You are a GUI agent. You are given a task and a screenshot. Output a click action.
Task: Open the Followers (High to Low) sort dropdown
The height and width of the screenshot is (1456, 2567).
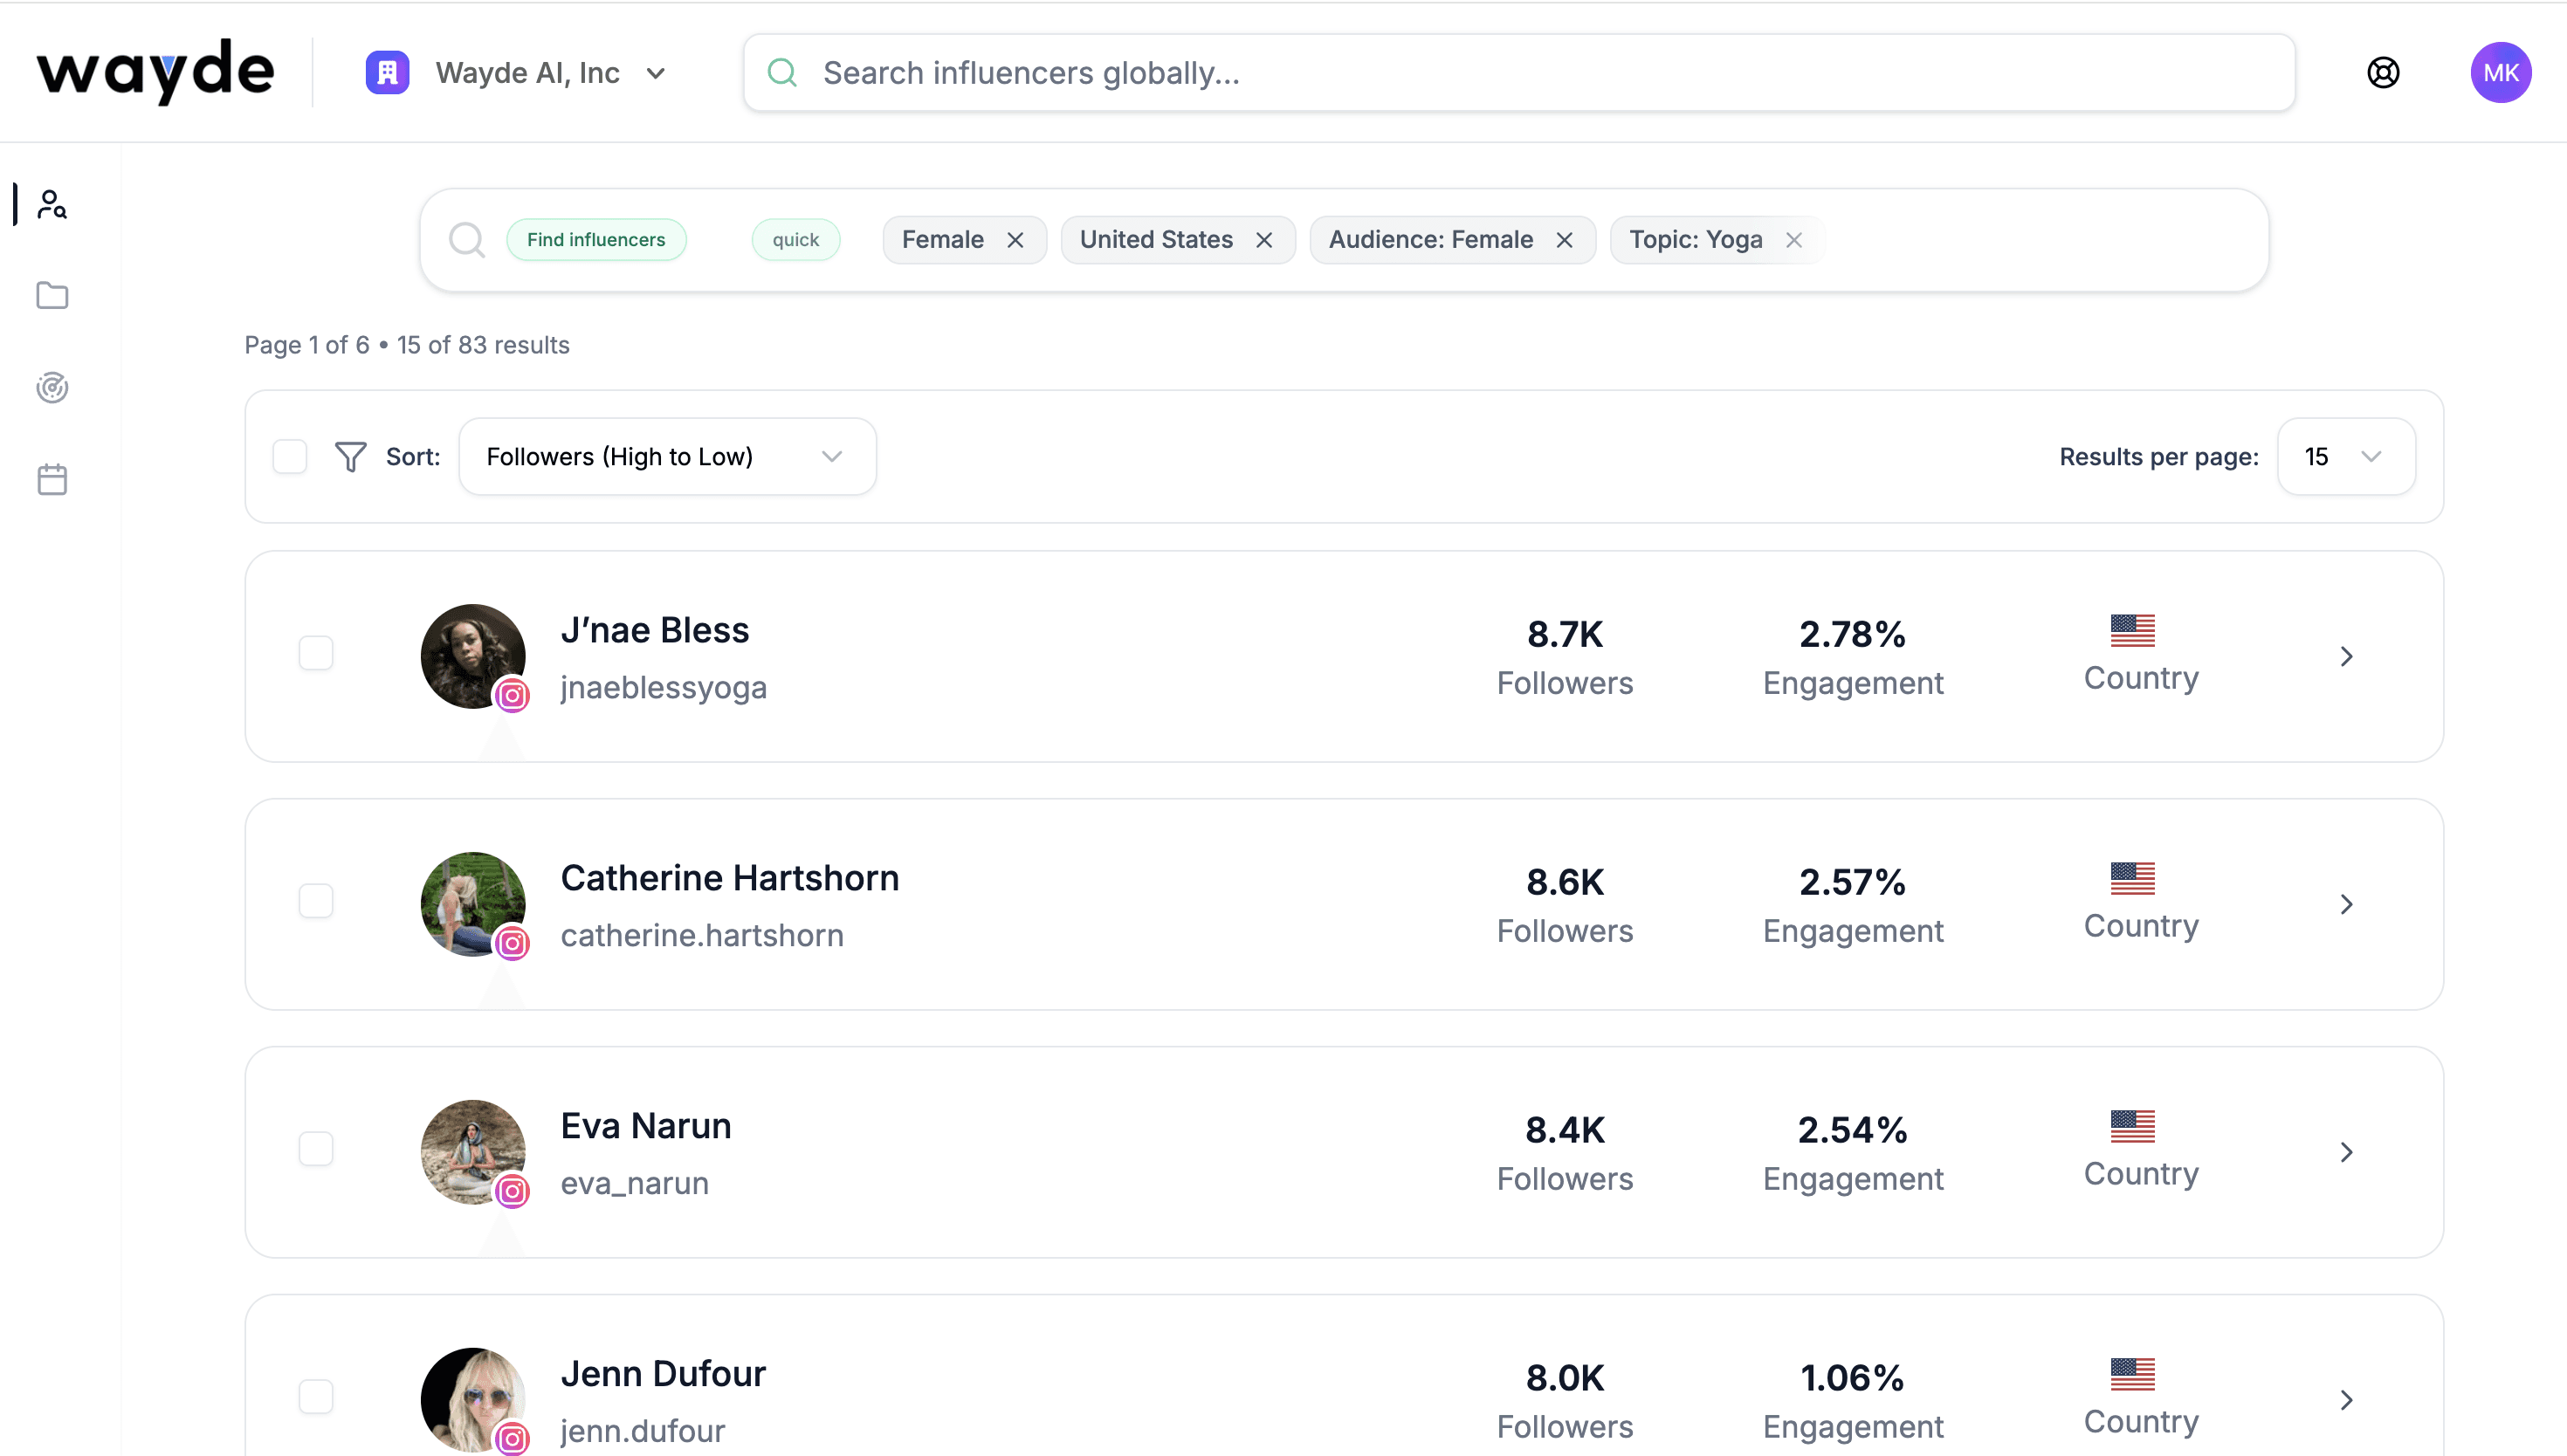click(x=667, y=457)
